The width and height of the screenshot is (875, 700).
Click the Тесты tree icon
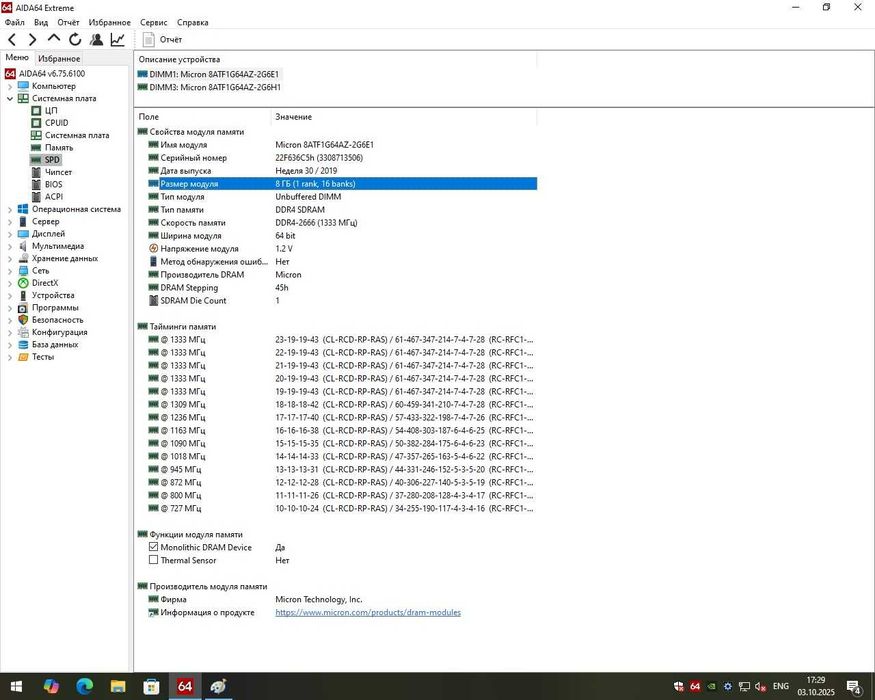pyautogui.click(x=23, y=357)
